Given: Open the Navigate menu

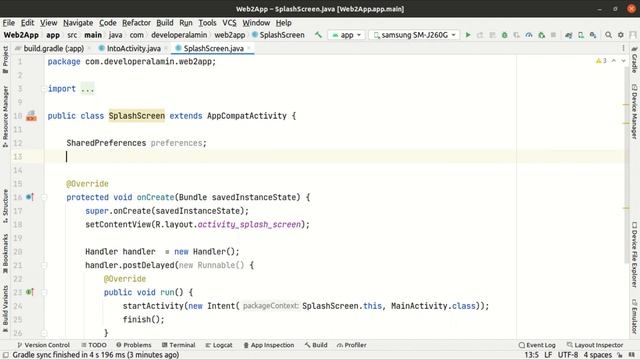Looking at the screenshot, I should pos(78,23).
